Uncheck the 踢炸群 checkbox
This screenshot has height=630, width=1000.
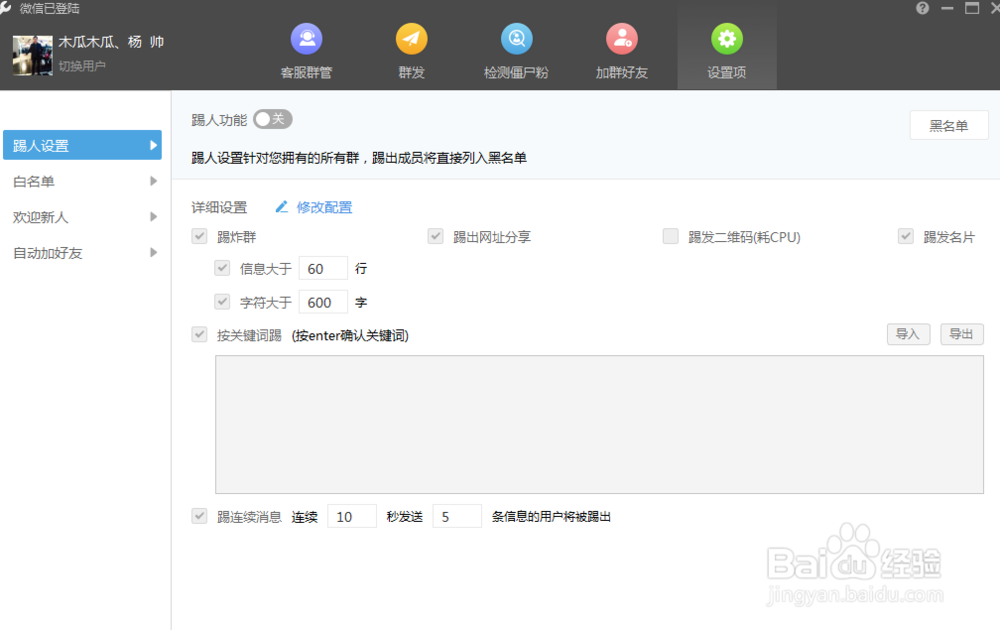pos(199,236)
